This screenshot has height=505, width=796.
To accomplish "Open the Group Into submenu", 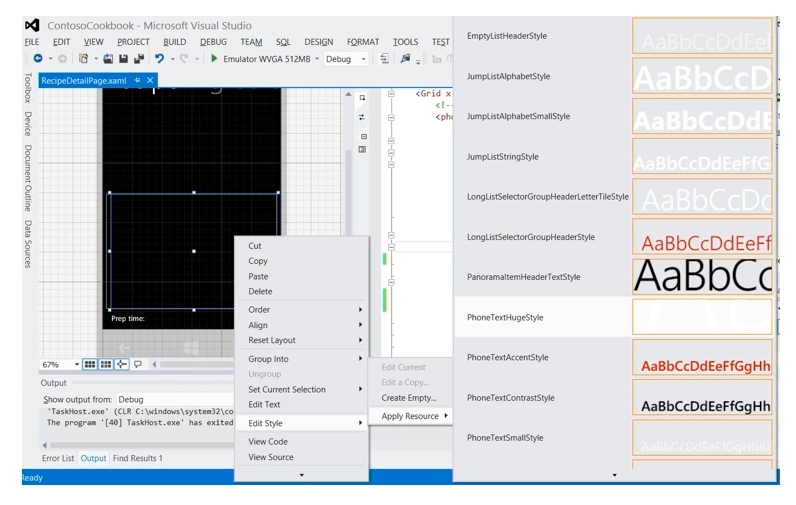I will pos(302,359).
